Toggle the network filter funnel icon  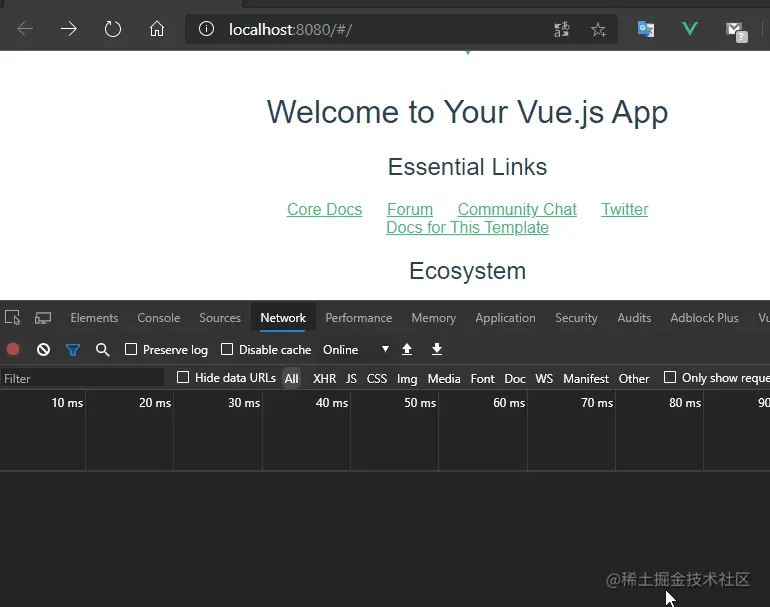(73, 350)
